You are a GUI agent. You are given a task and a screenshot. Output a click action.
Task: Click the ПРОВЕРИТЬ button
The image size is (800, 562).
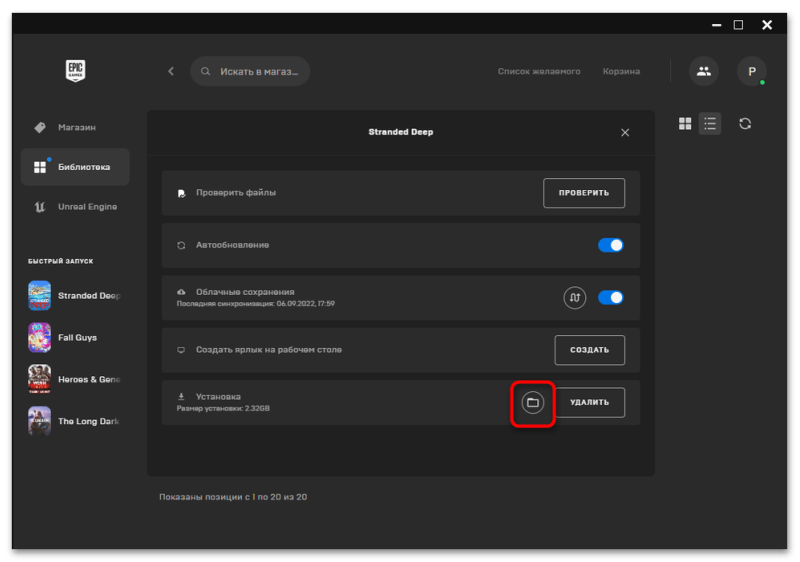[x=584, y=193]
